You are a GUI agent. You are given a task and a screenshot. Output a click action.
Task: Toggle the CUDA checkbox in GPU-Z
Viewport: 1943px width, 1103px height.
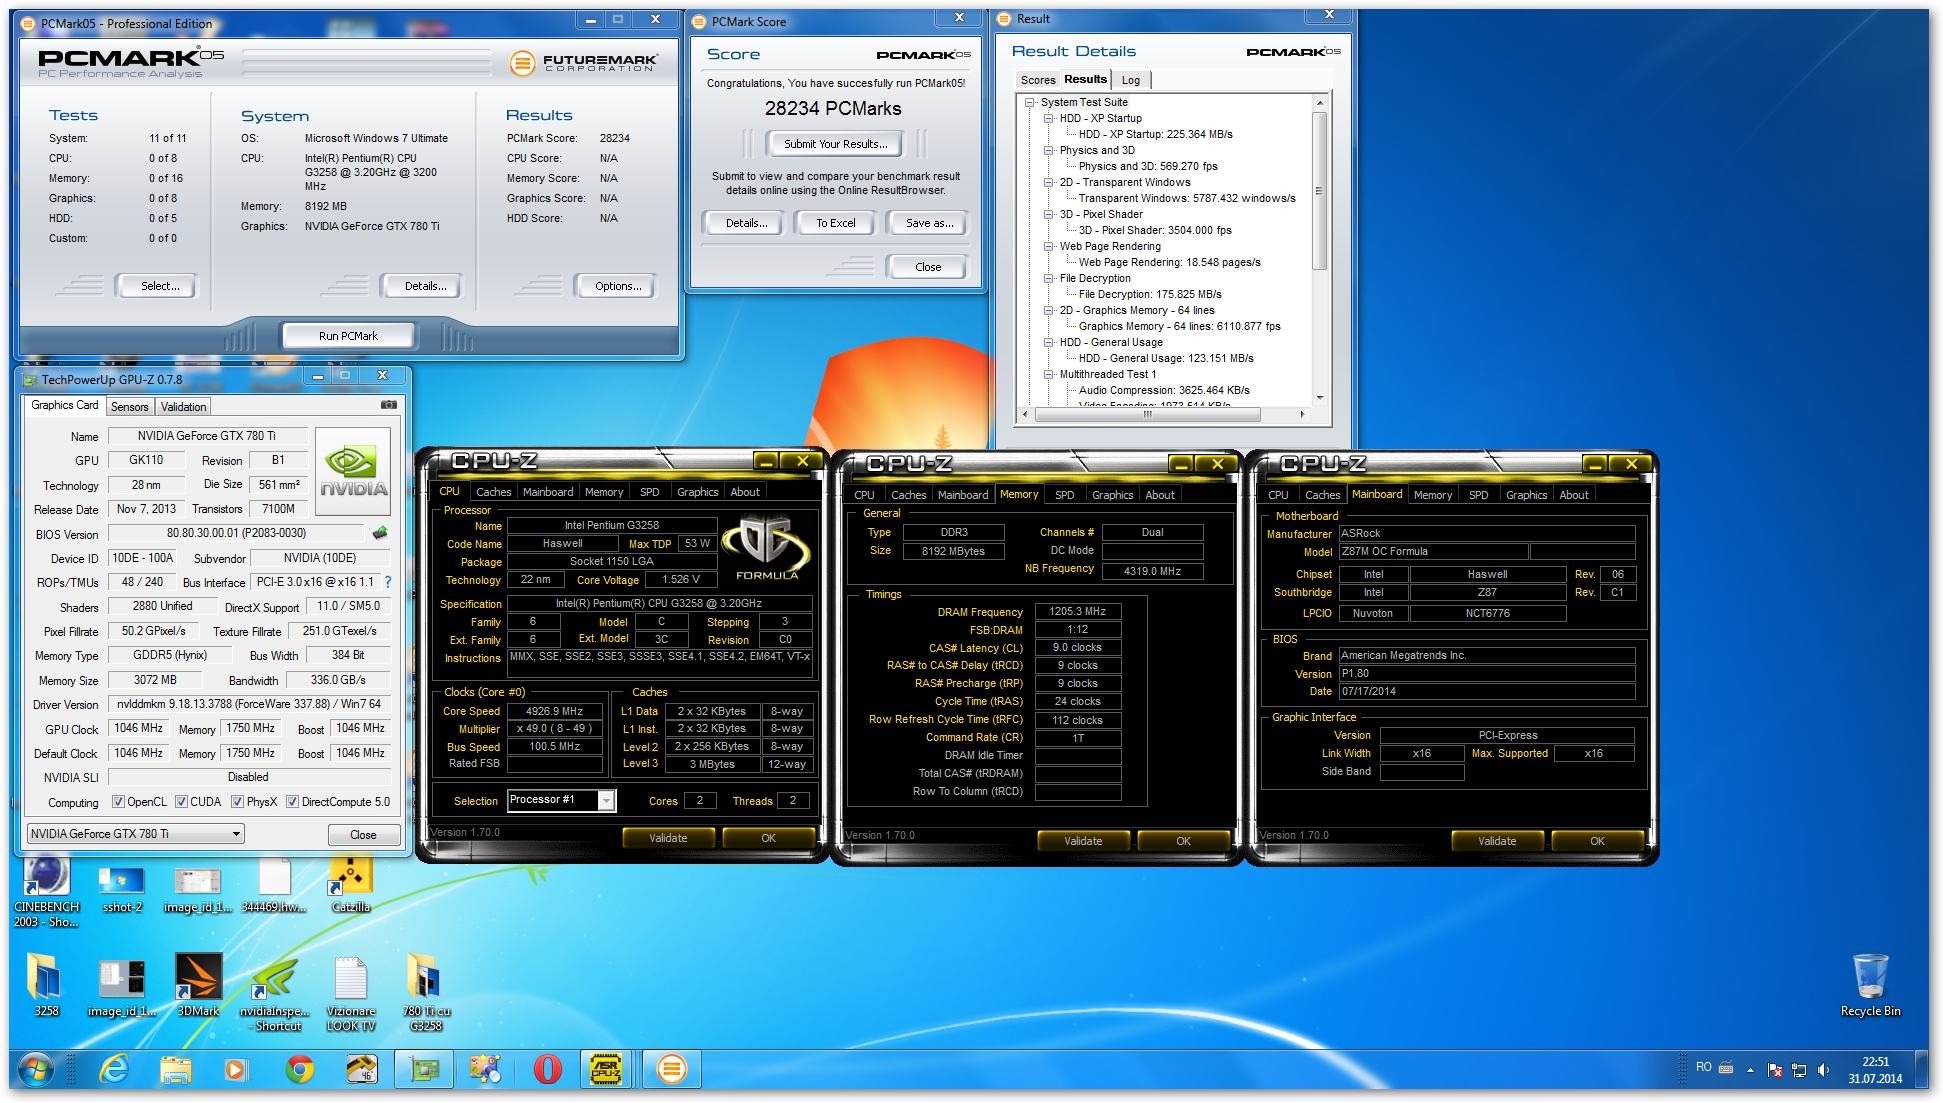point(181,802)
